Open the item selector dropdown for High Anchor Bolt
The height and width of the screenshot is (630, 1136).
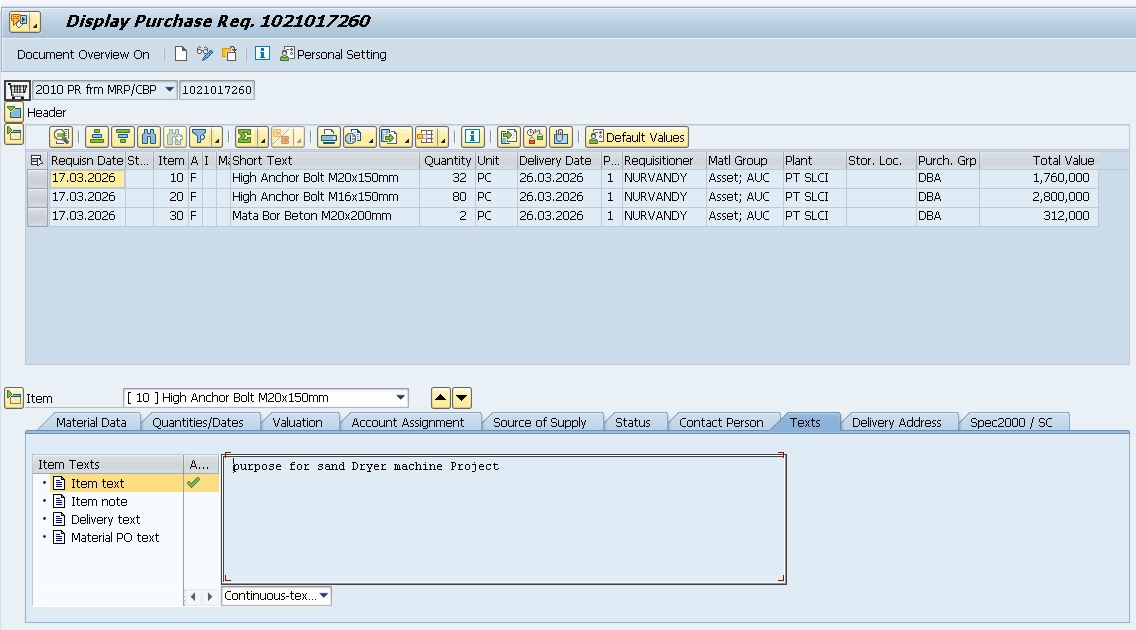click(x=400, y=398)
